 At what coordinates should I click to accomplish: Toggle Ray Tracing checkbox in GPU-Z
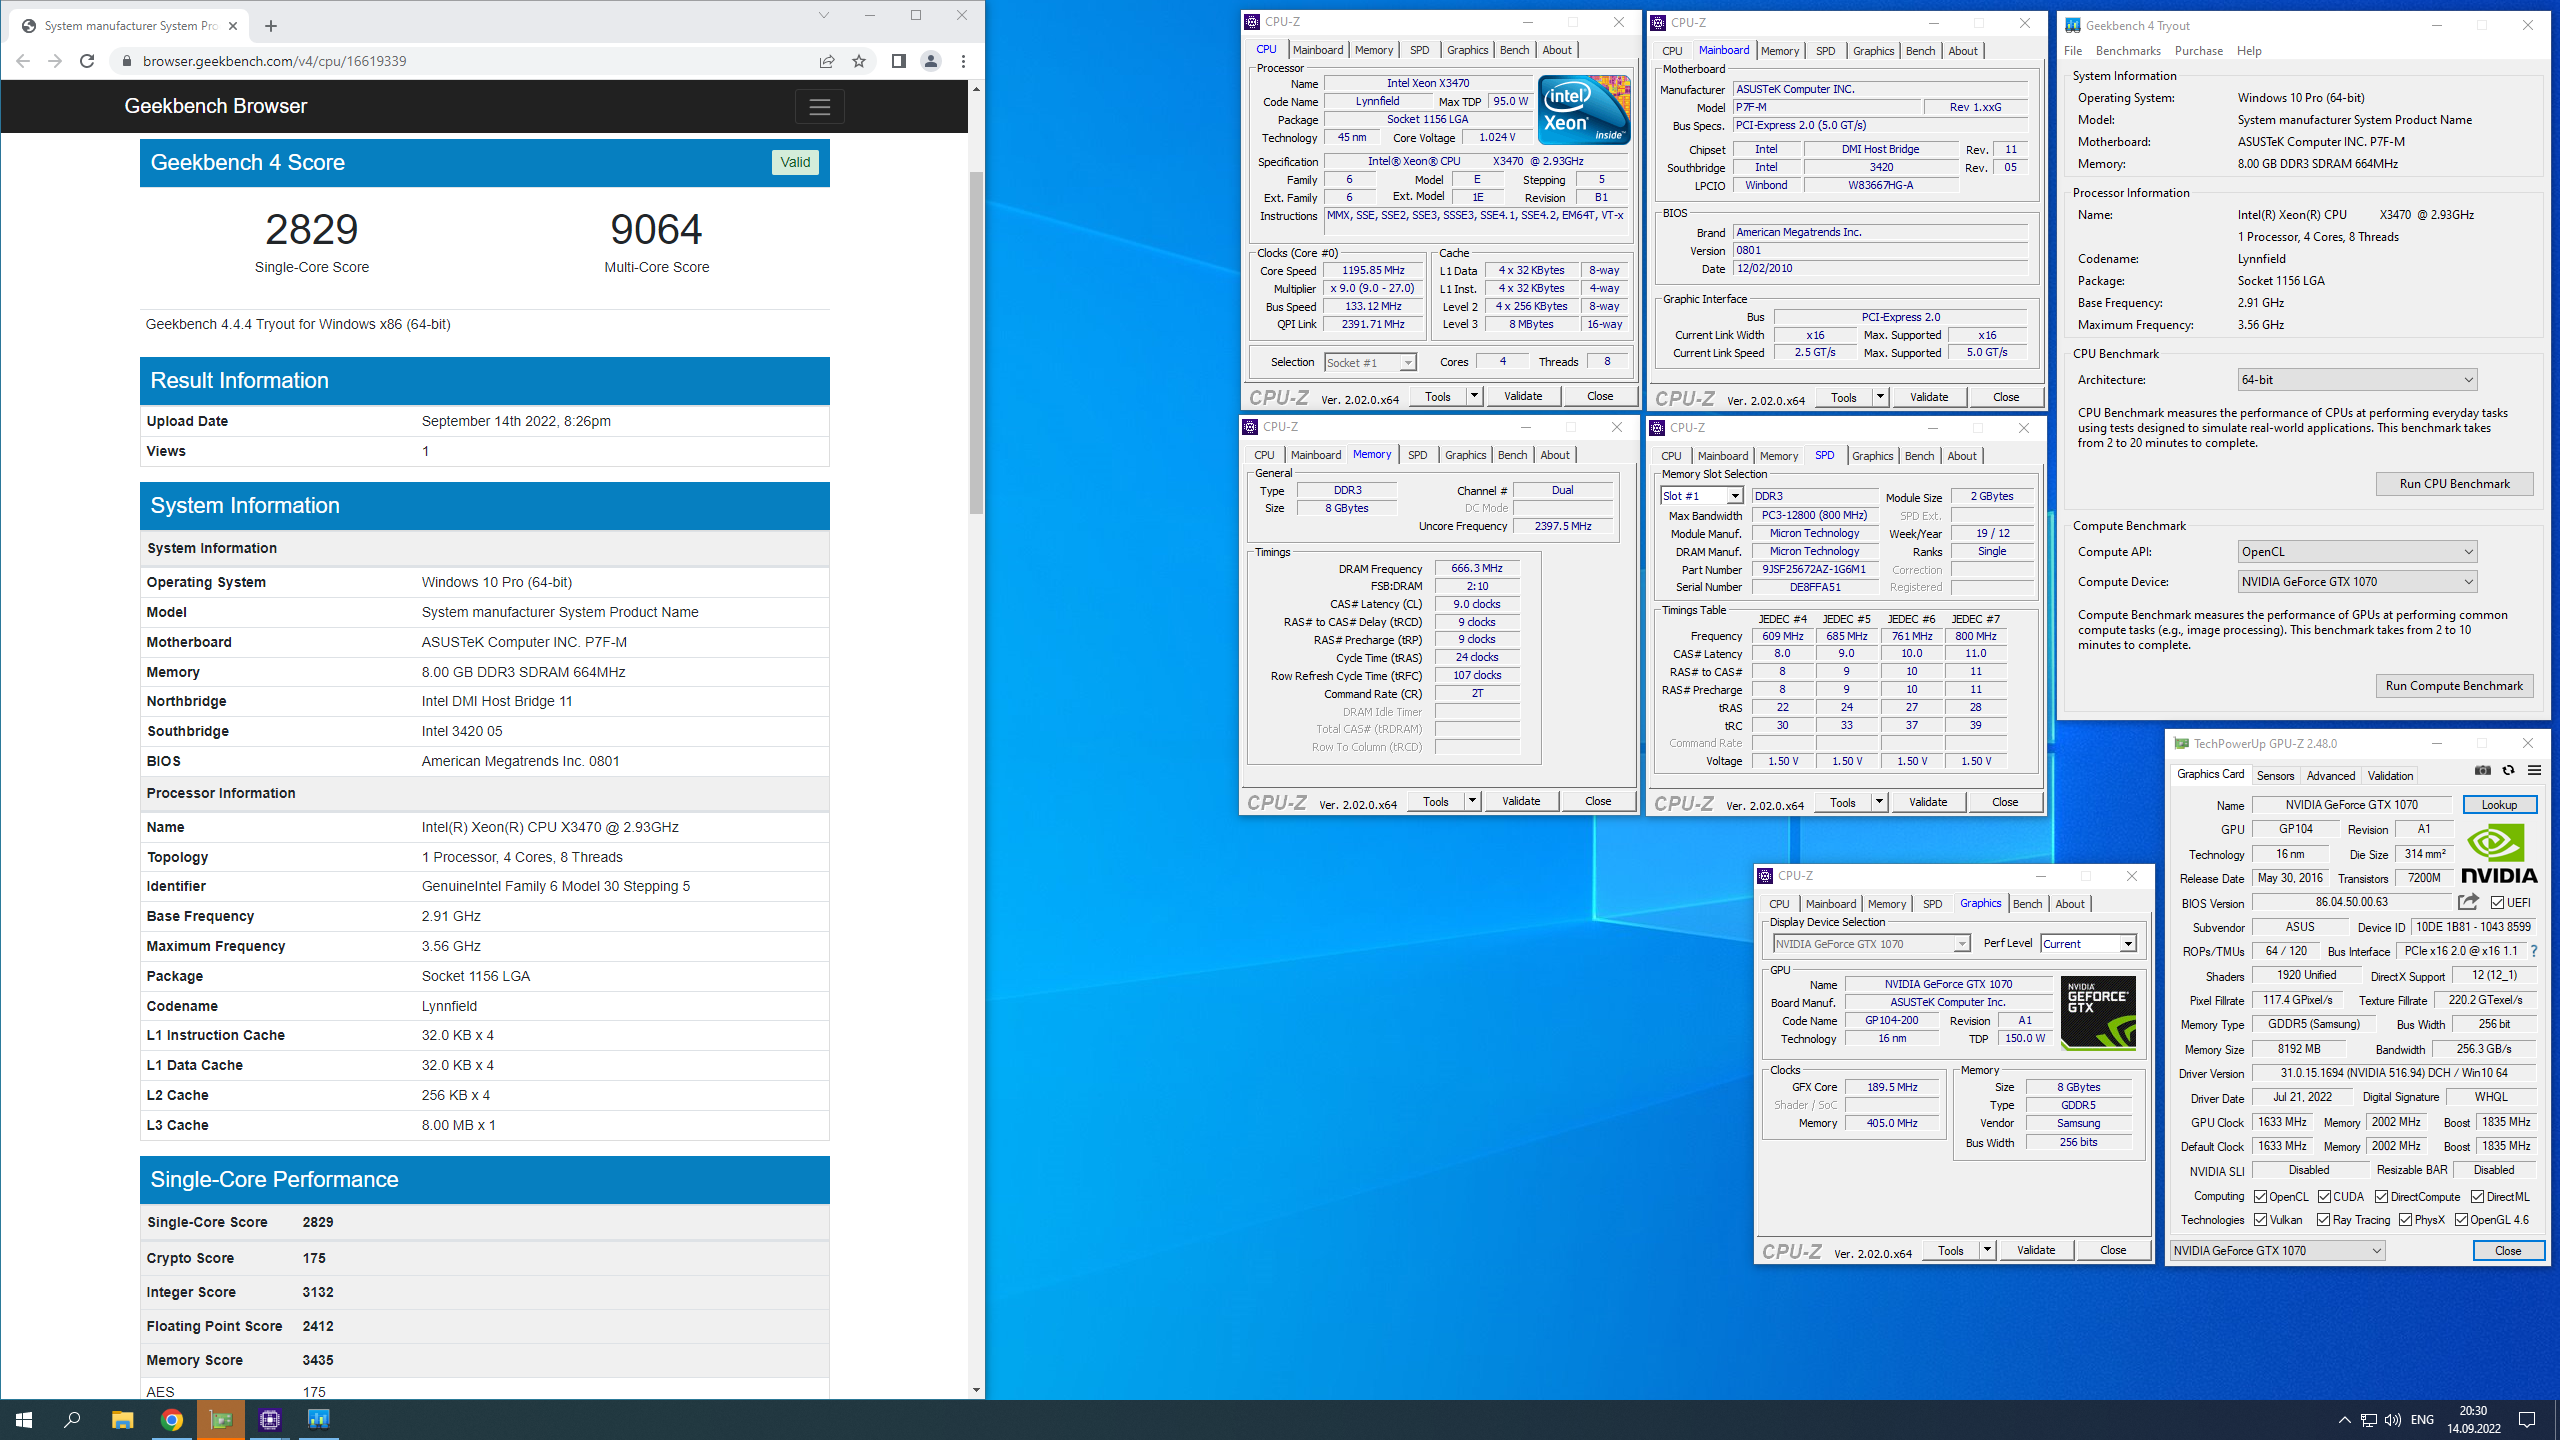pos(2324,1219)
